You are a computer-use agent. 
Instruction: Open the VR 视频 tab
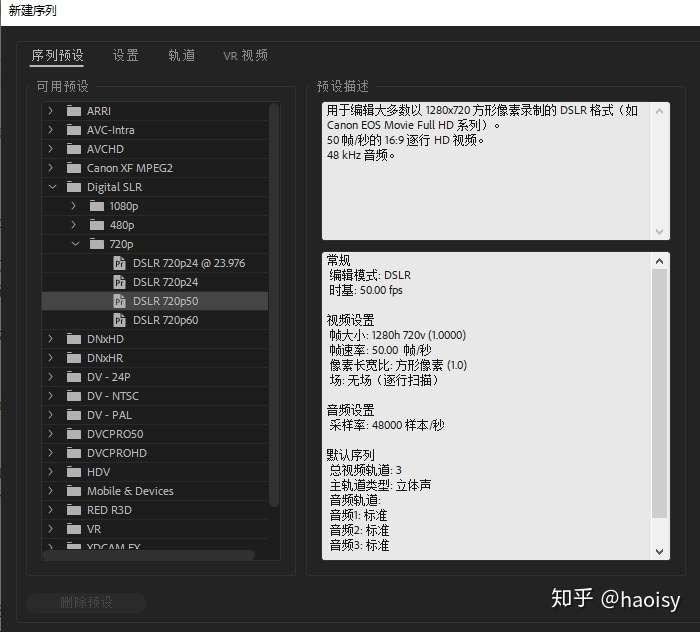tap(246, 55)
